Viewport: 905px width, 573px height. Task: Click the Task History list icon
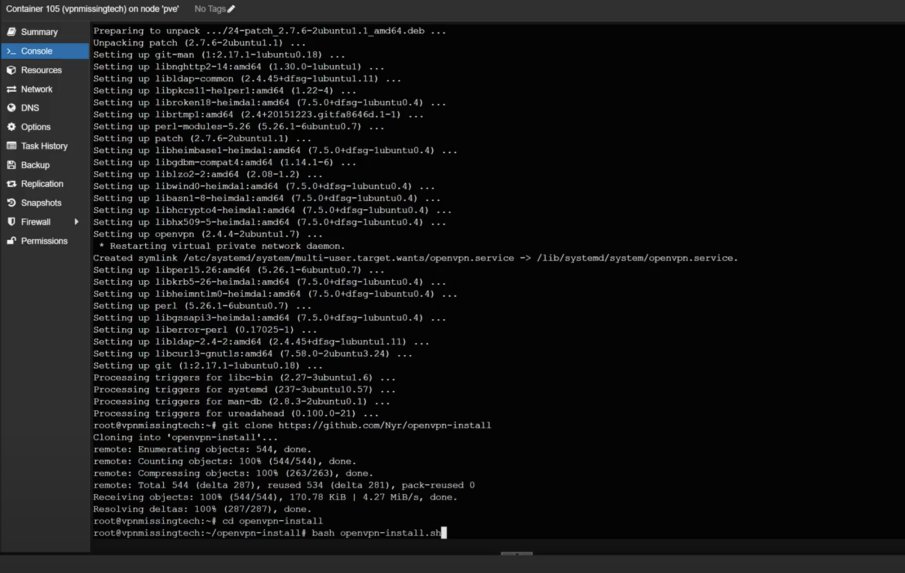[x=11, y=146]
